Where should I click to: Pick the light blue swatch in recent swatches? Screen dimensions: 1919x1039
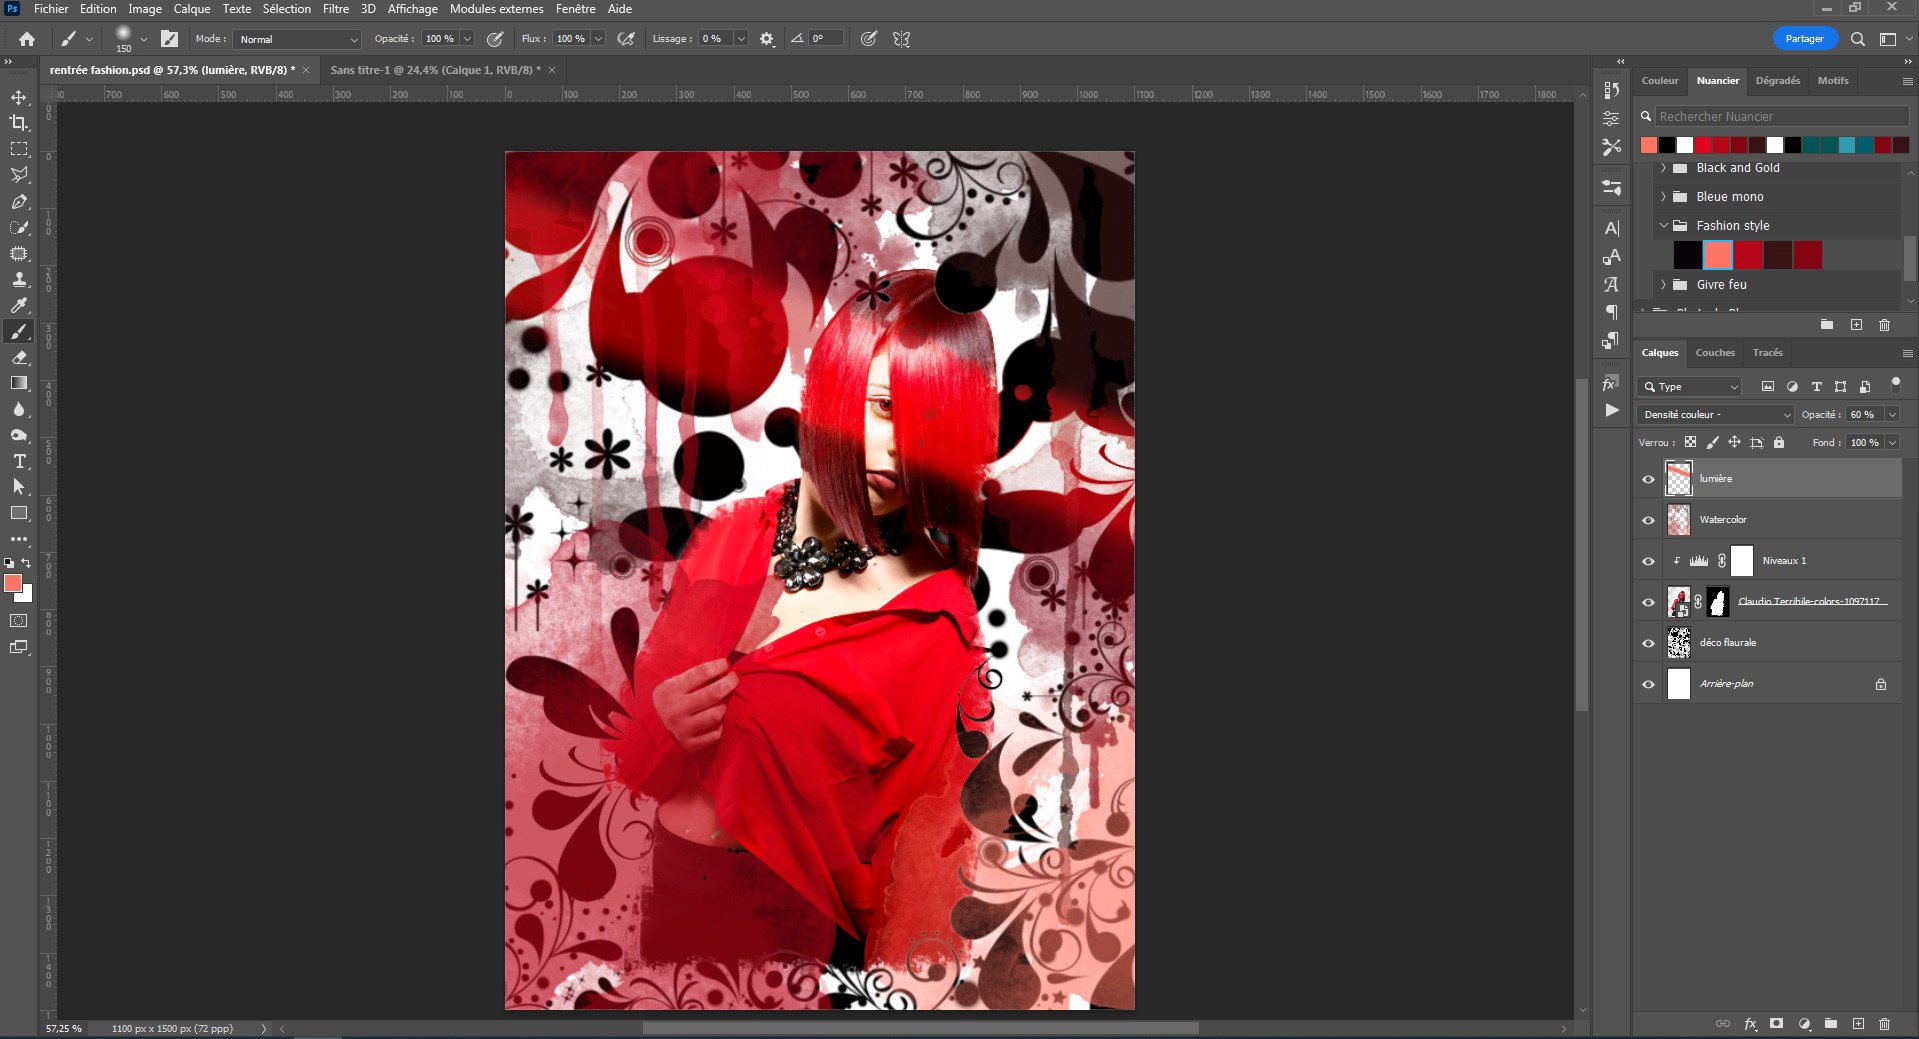pyautogui.click(x=1847, y=145)
